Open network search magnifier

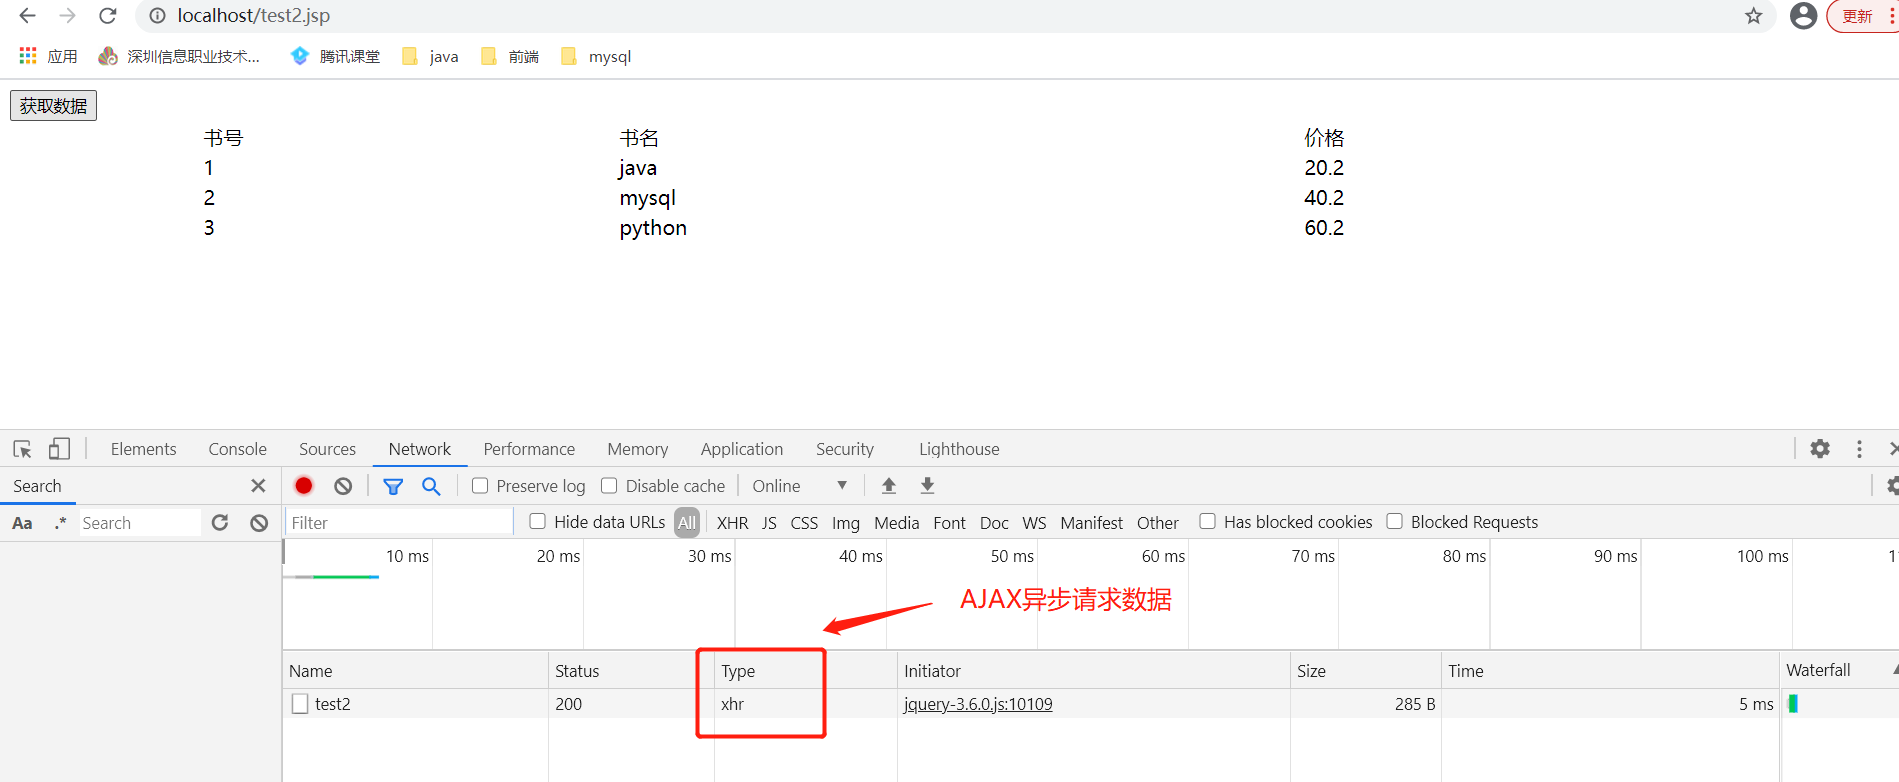[x=431, y=486]
